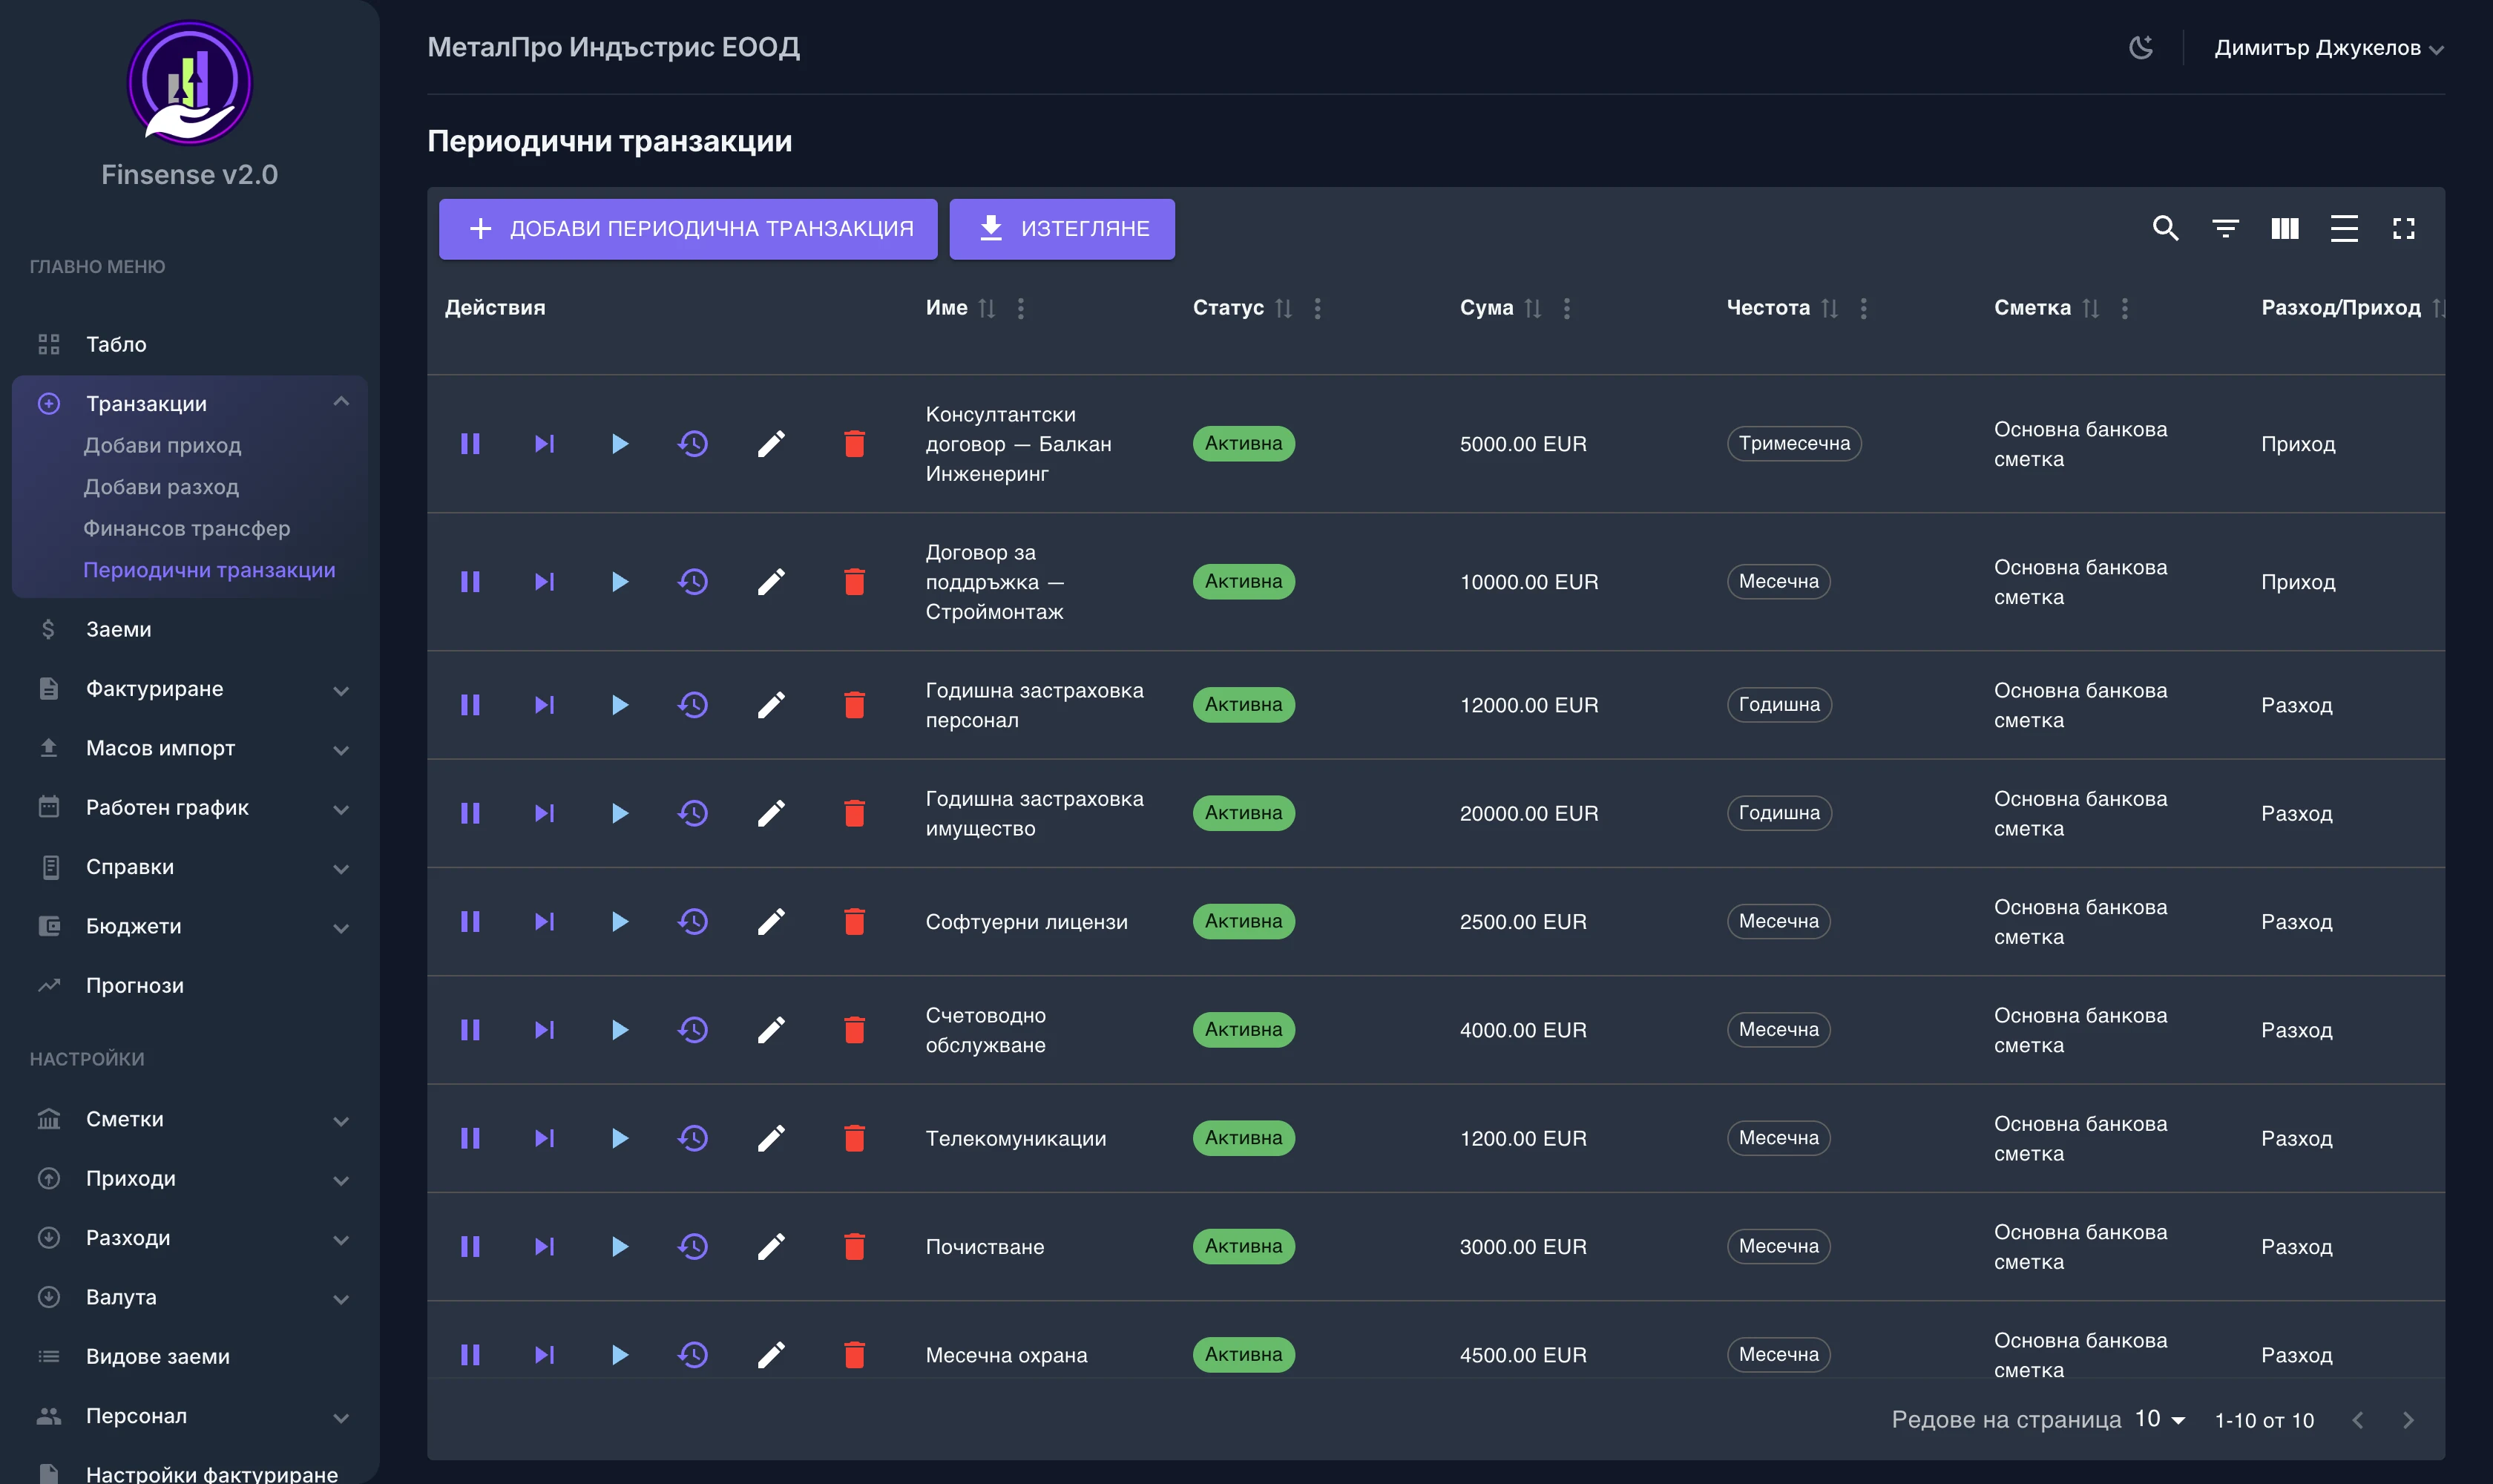Viewport: 2493px width, 1484px height.
Task: Sort table by Име column
Action: click(x=987, y=308)
